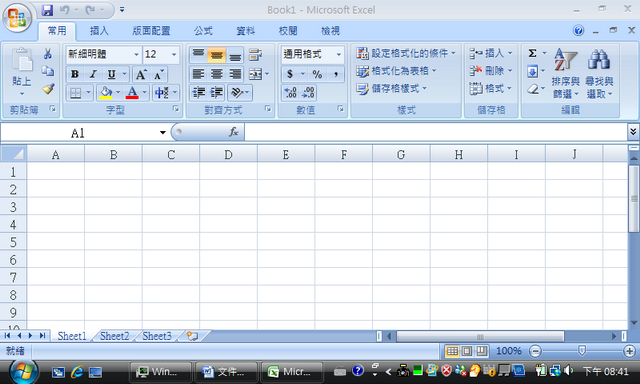The height and width of the screenshot is (384, 640).
Task: Open 設定格式化的條件 conditional formatting menu
Action: [x=406, y=53]
